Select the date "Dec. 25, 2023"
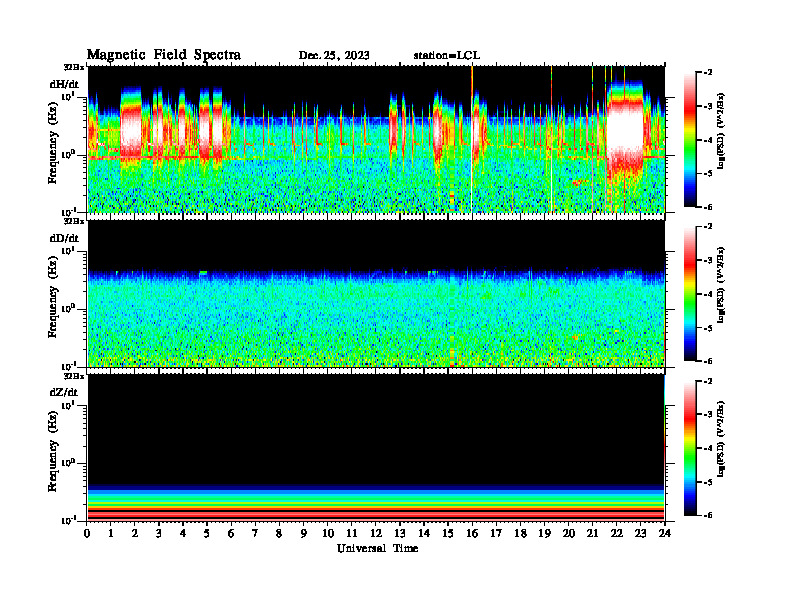This screenshot has width=792, height=612. [x=334, y=56]
